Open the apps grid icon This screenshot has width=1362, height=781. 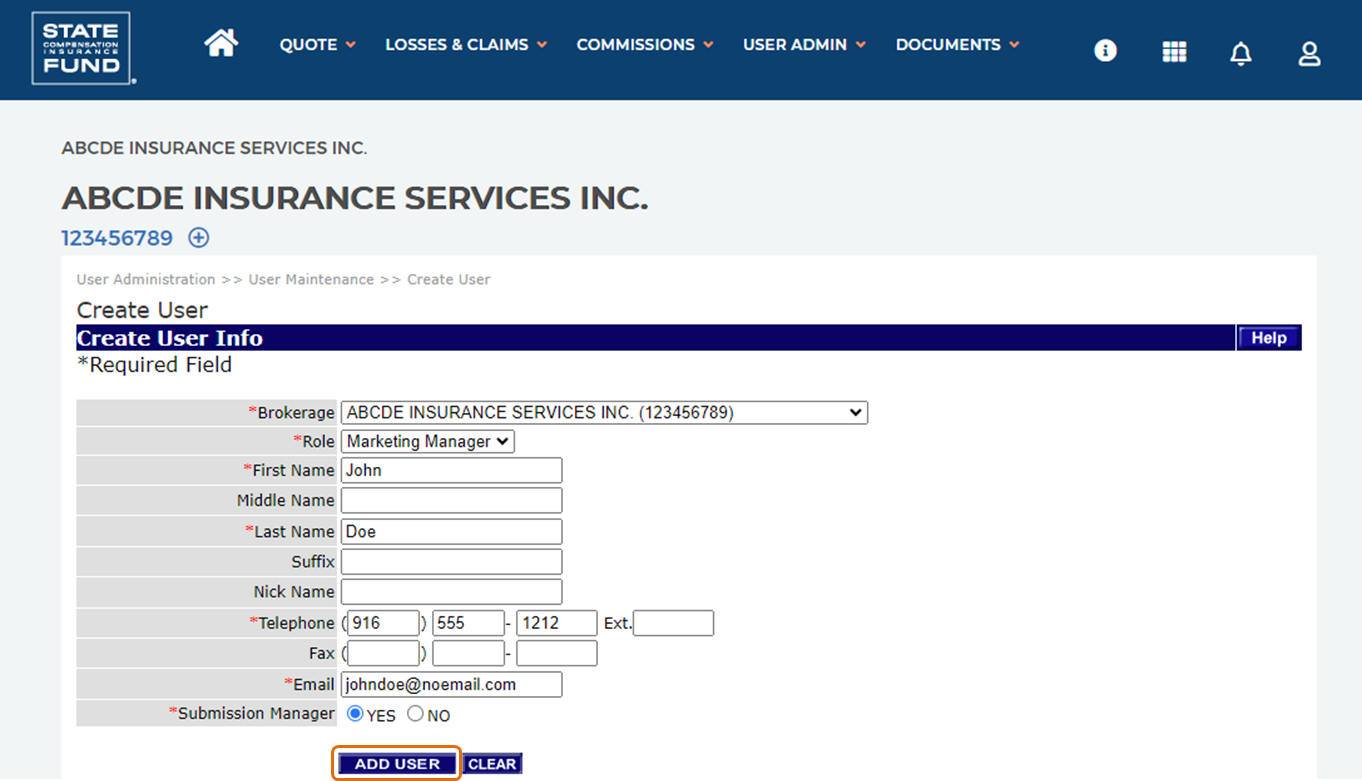[x=1174, y=52]
